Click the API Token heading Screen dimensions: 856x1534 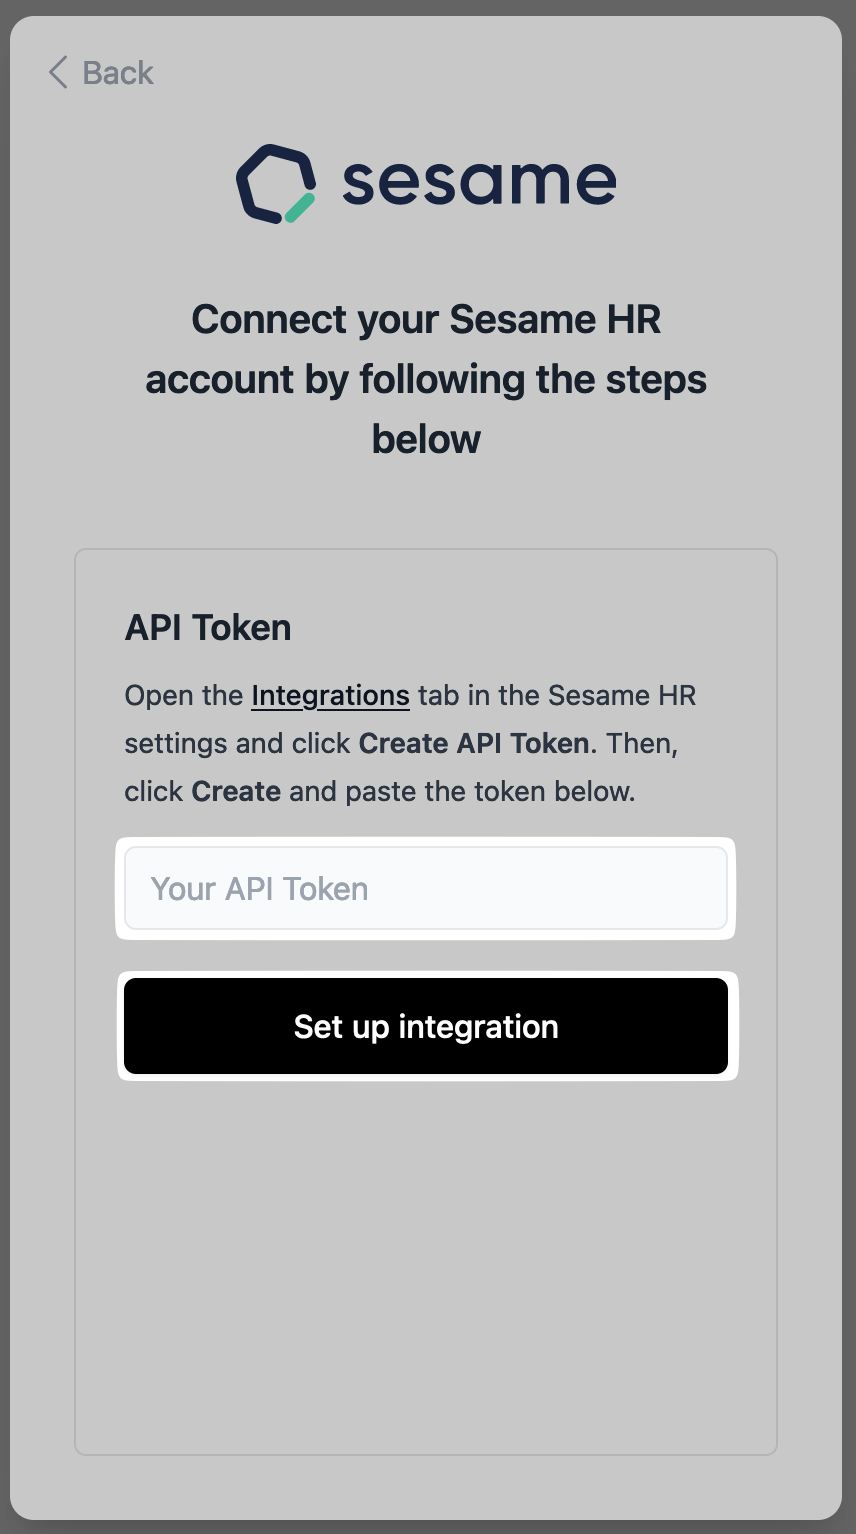click(x=208, y=628)
